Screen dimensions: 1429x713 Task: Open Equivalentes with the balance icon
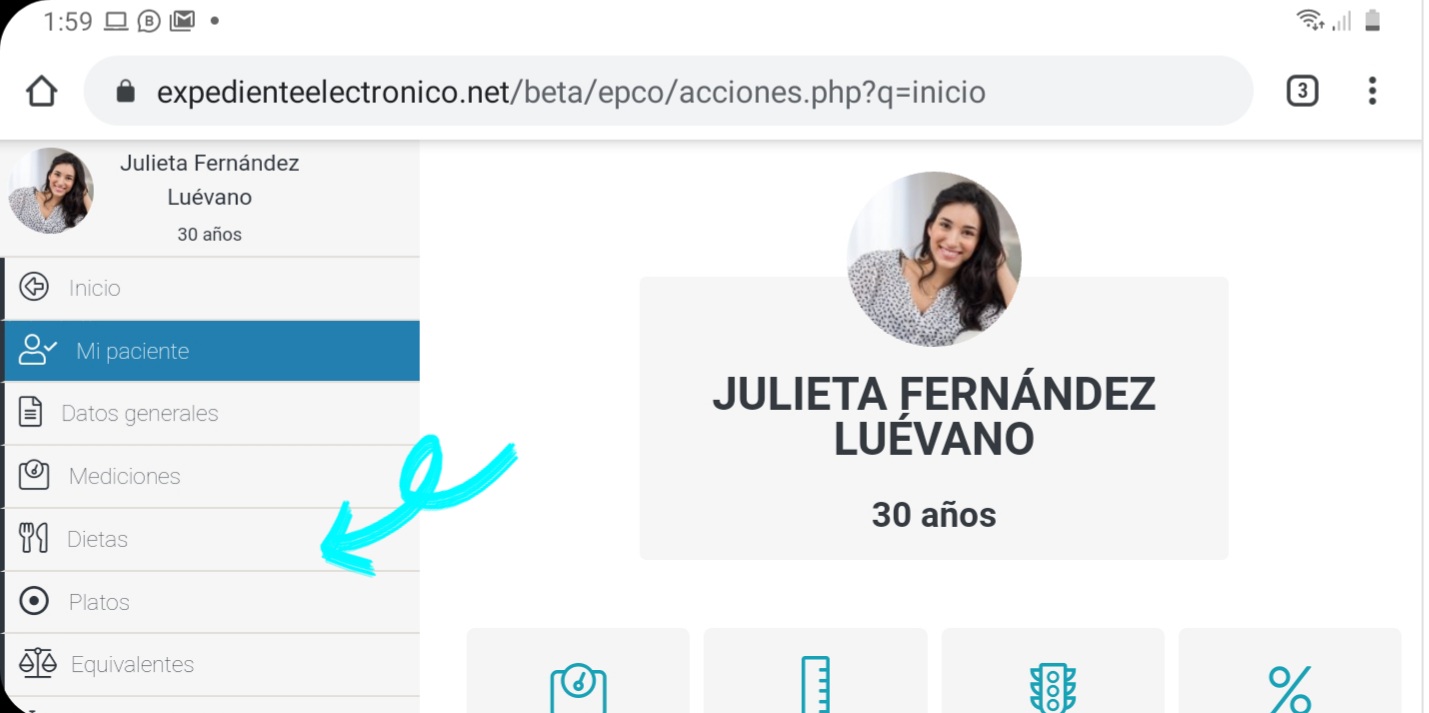click(211, 665)
